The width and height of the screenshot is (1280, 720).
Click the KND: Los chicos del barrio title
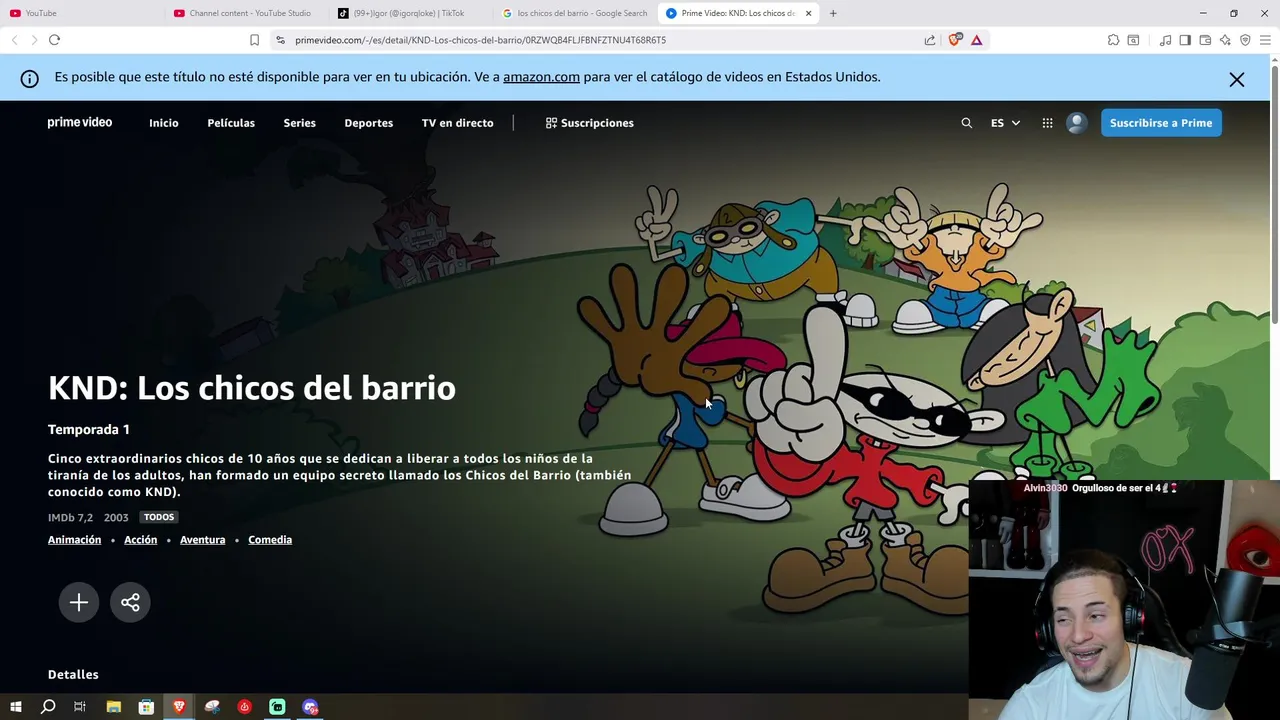pos(252,388)
